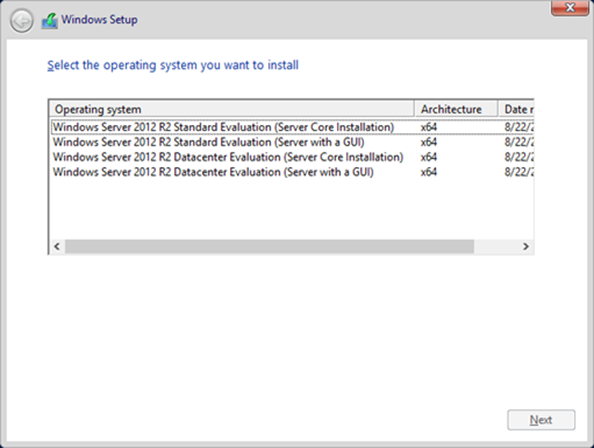Click scrollbar track right of the thumb
The width and height of the screenshot is (594, 448).
click(496, 247)
